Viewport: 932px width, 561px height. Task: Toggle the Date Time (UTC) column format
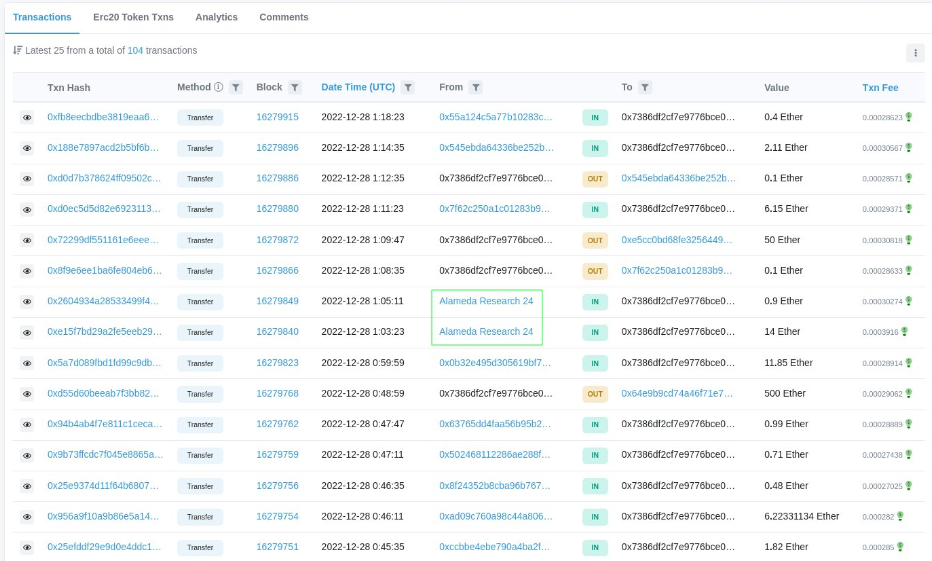358,88
